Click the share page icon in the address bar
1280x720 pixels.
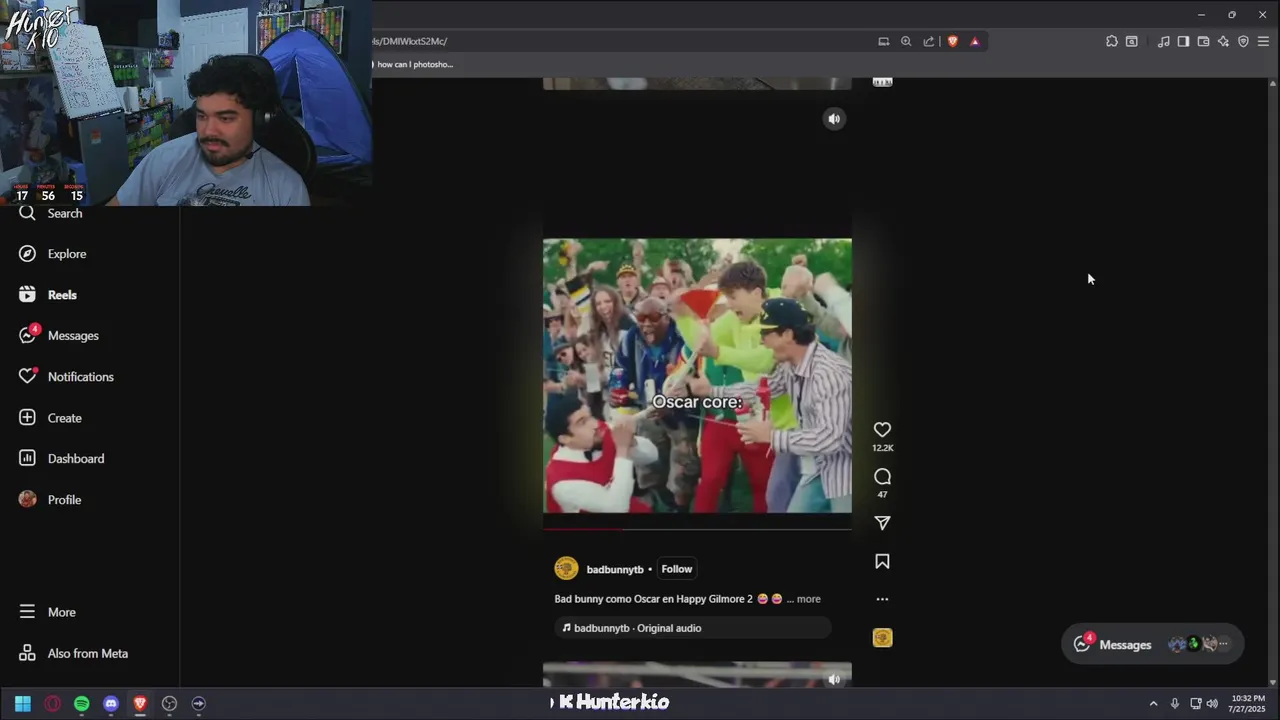pos(929,41)
